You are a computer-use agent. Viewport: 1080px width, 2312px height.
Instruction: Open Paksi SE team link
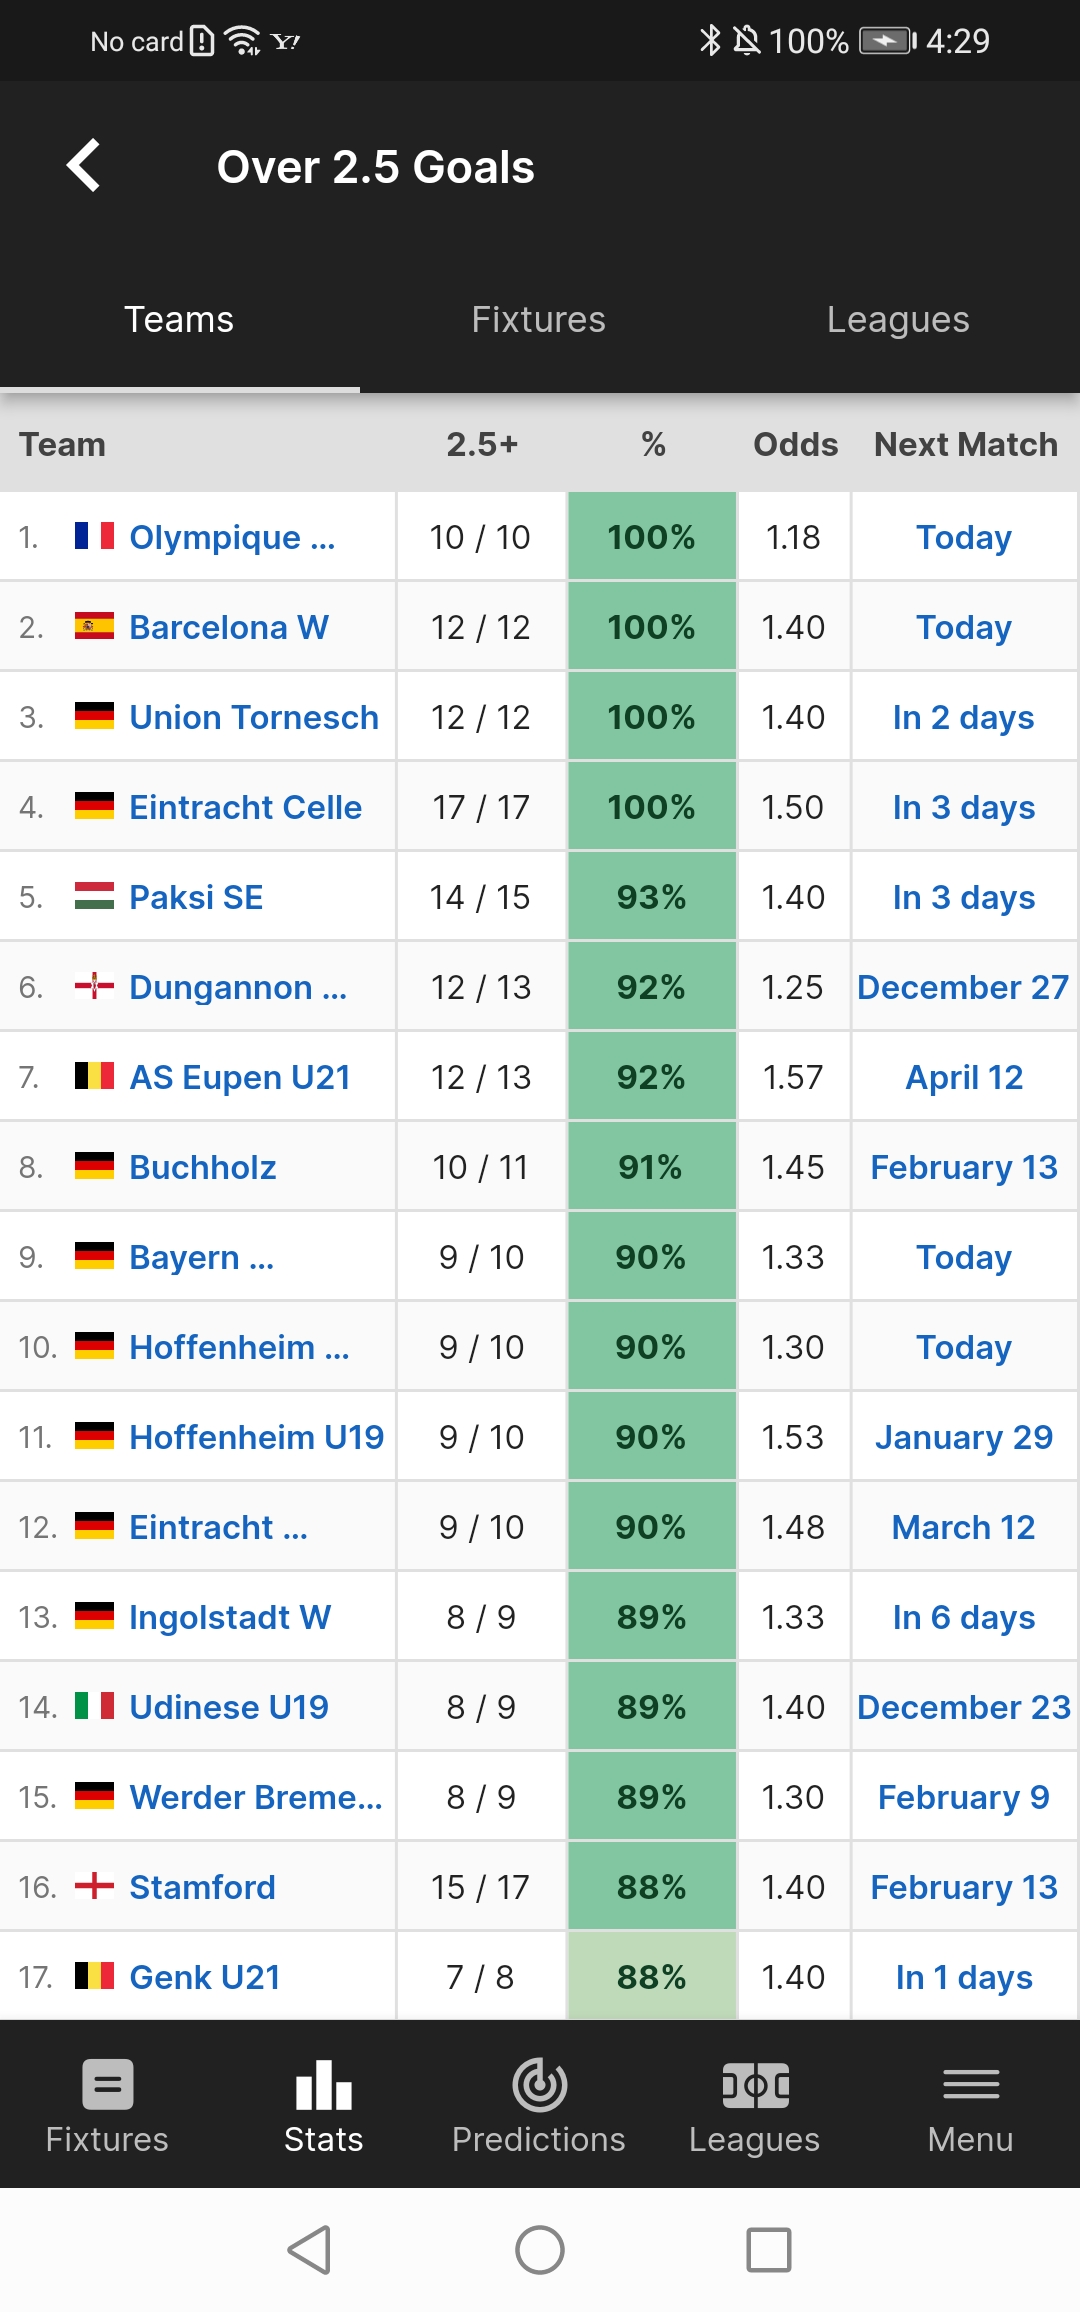pos(196,897)
